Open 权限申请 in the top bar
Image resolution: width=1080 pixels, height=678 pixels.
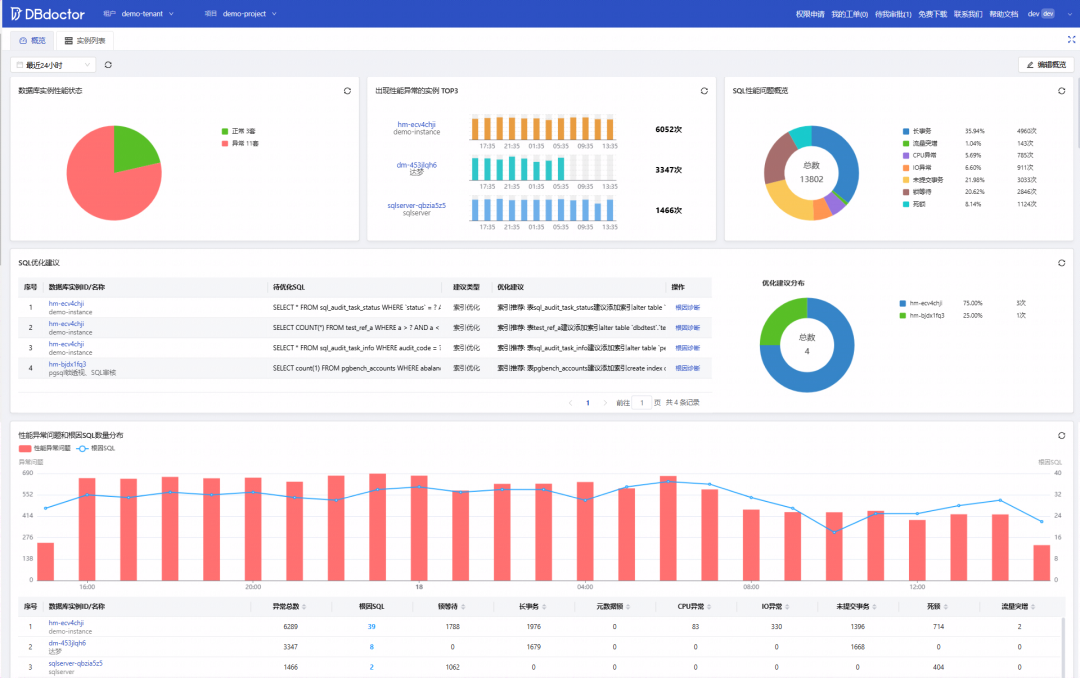[x=809, y=14]
